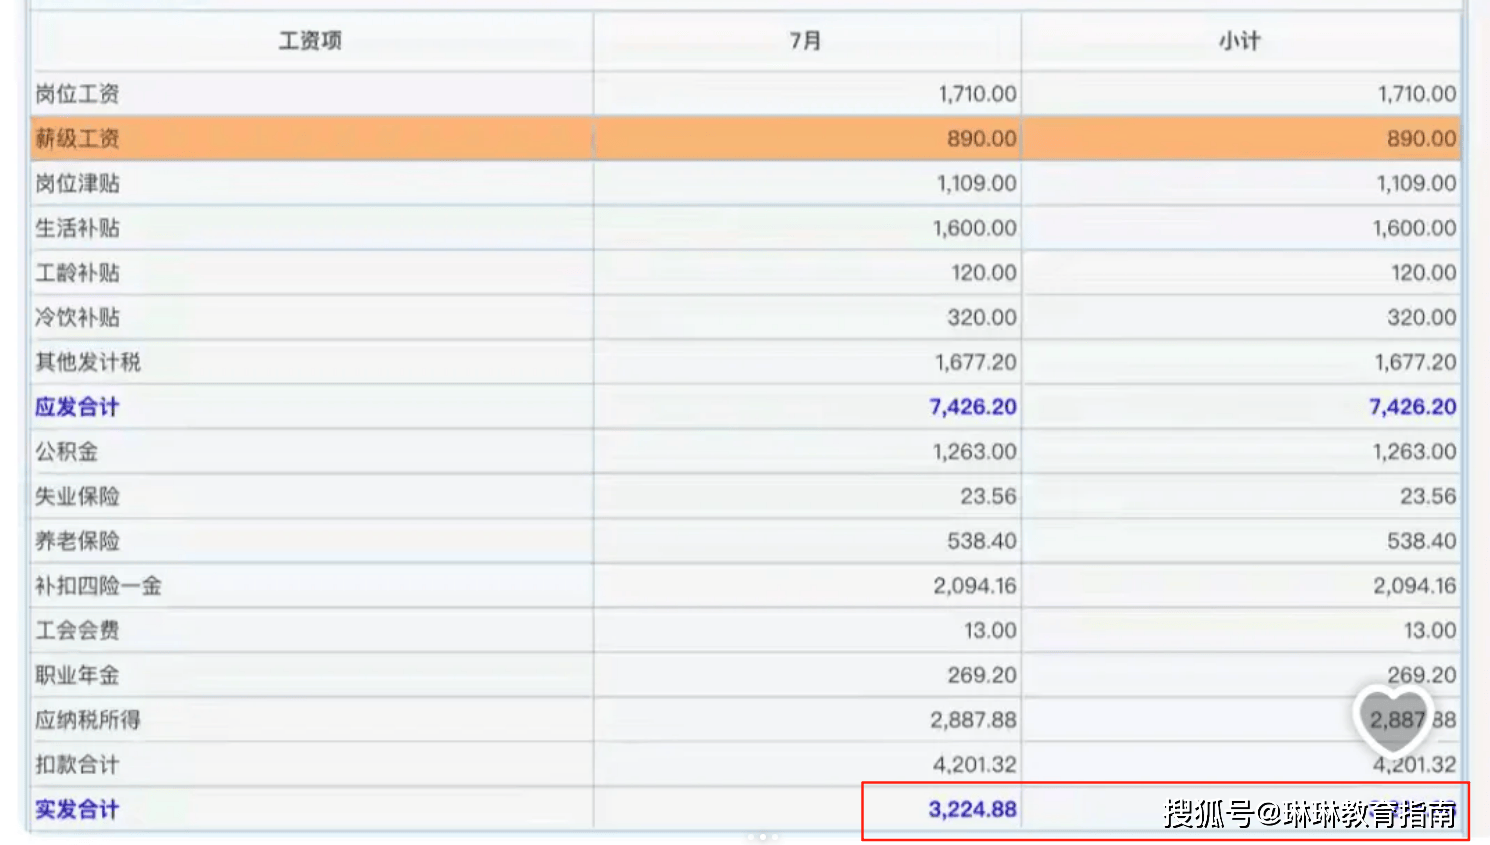Select the 失业保险 row label

(x=78, y=496)
